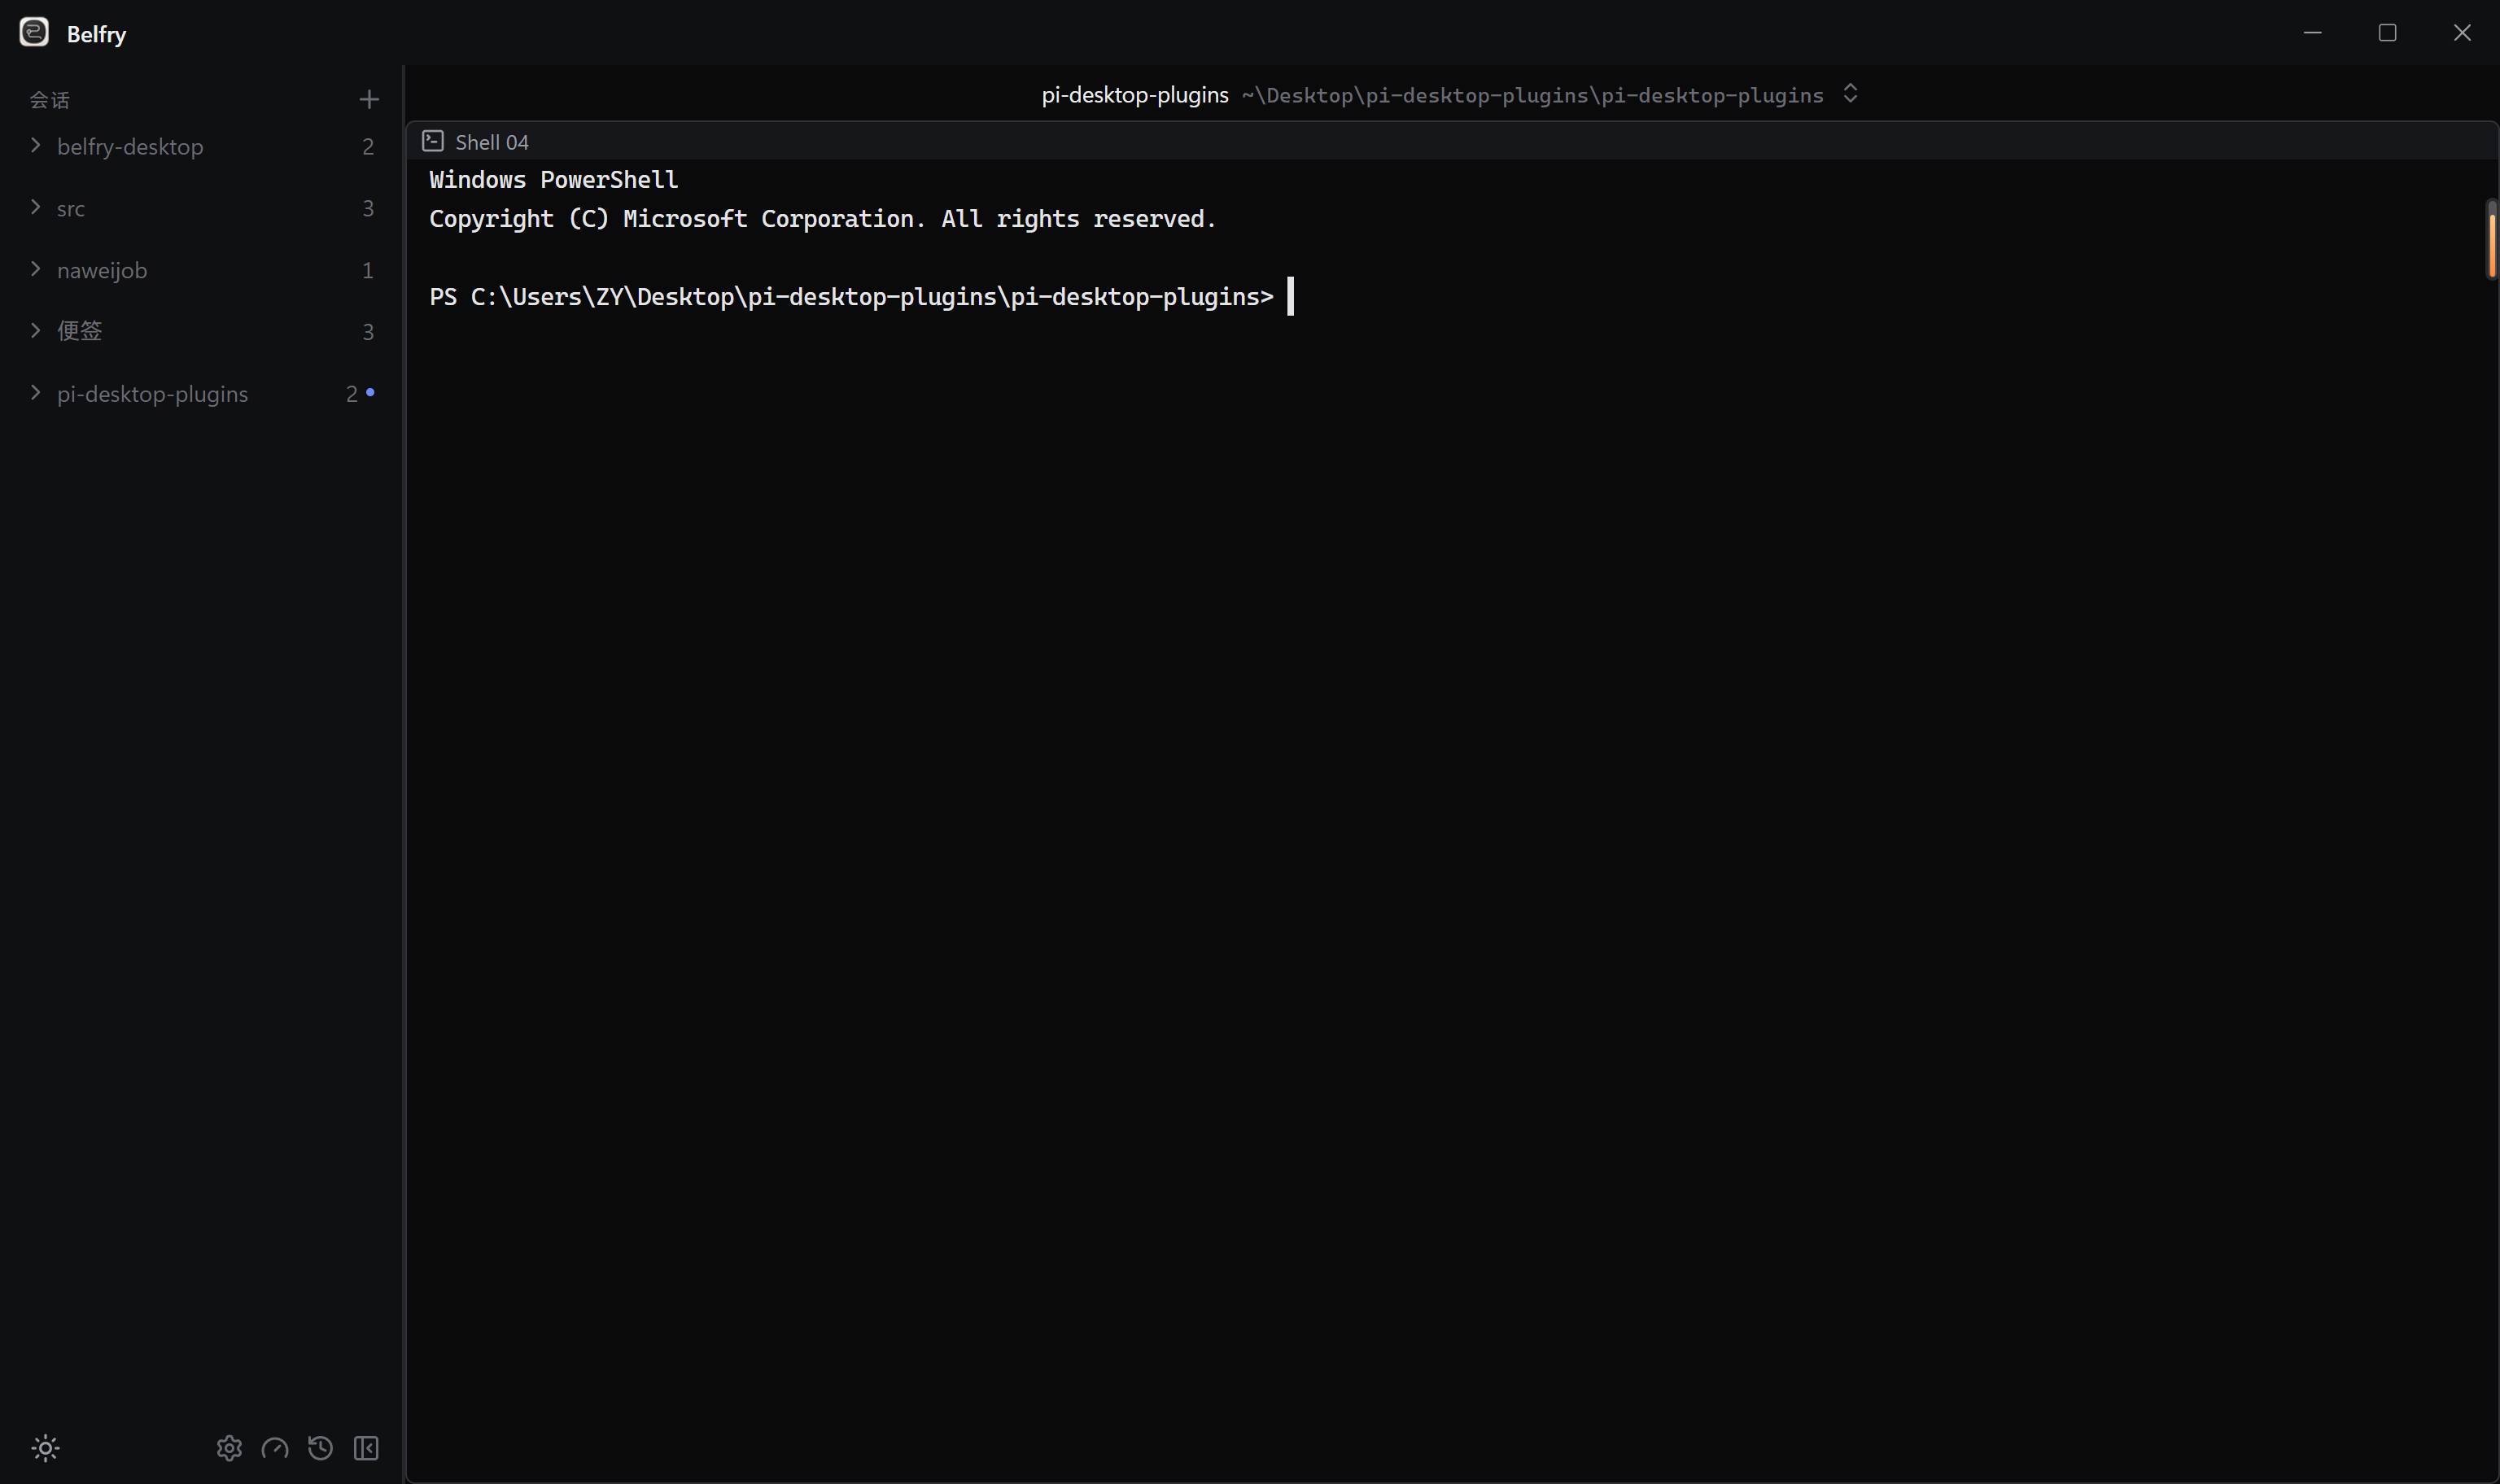Click the Belfry app logo icon
The image size is (2500, 1484).
[x=34, y=32]
